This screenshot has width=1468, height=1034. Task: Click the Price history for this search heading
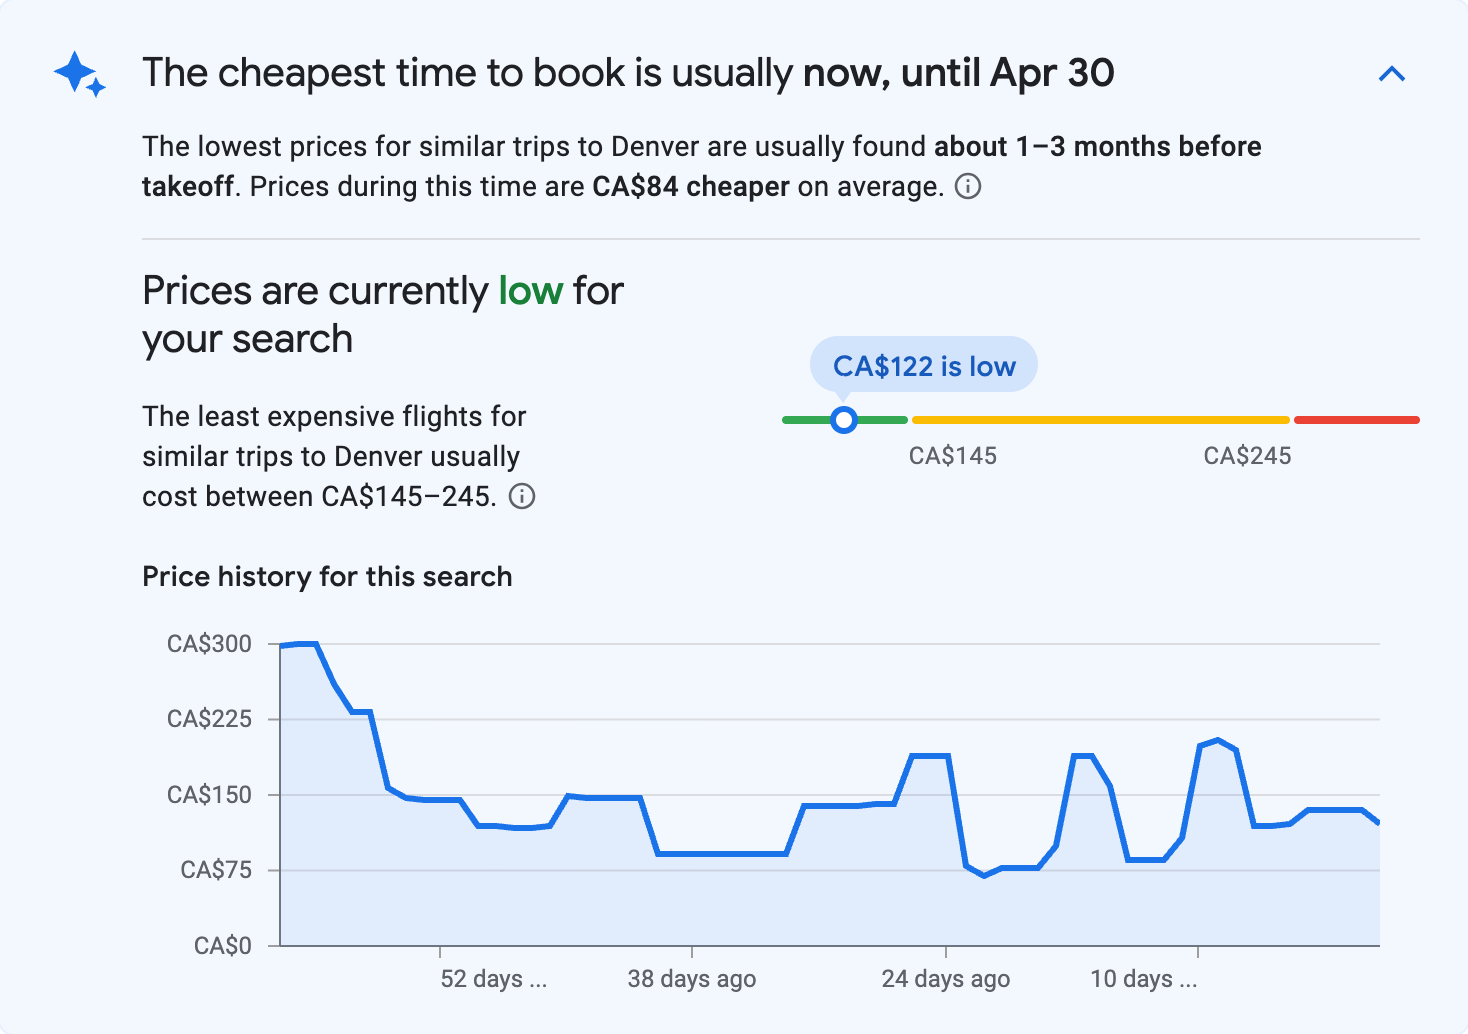(x=327, y=576)
